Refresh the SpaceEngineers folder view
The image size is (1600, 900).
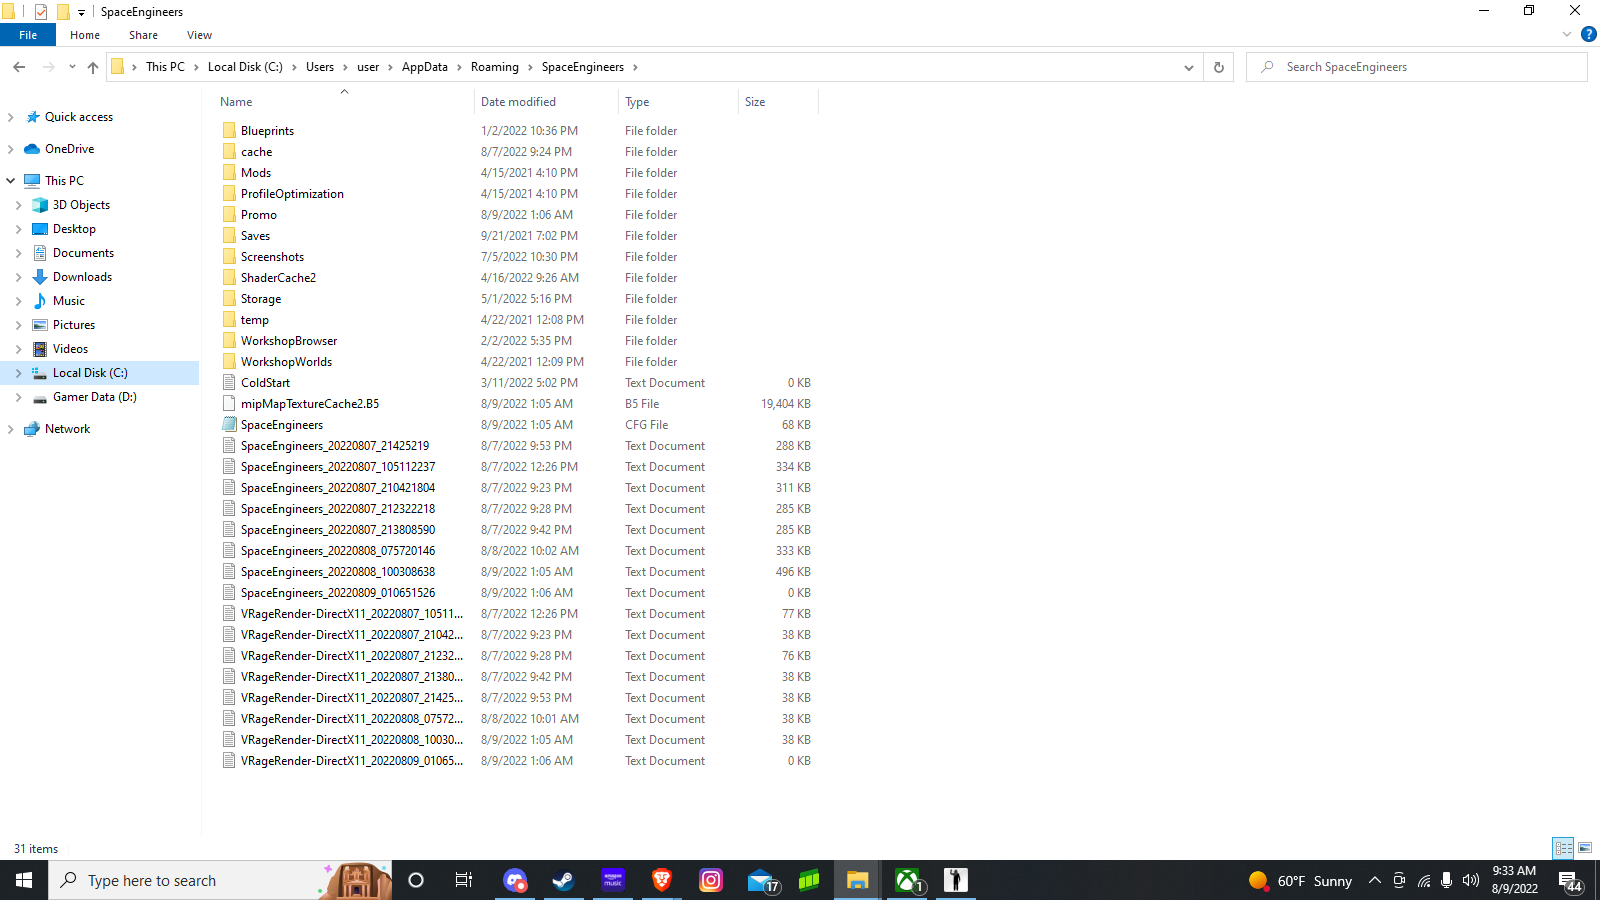tap(1218, 67)
